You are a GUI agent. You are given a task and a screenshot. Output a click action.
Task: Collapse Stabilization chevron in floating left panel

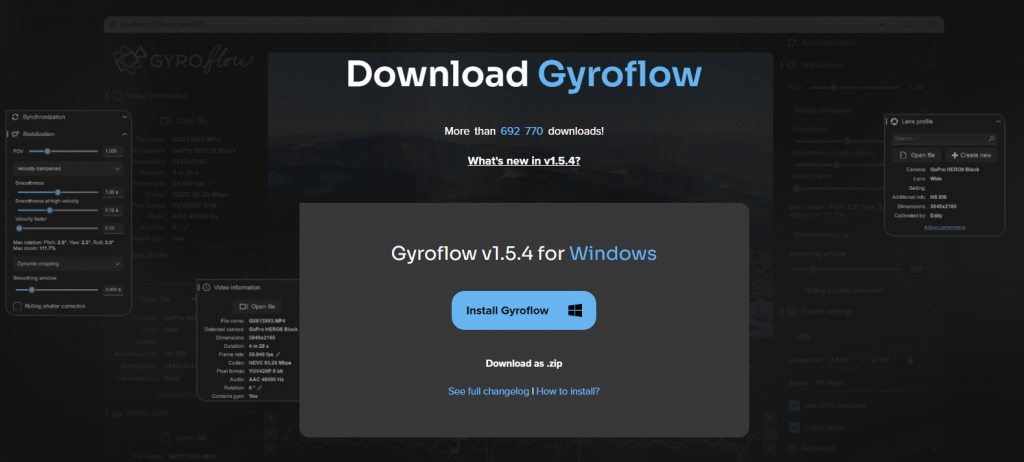coord(124,134)
